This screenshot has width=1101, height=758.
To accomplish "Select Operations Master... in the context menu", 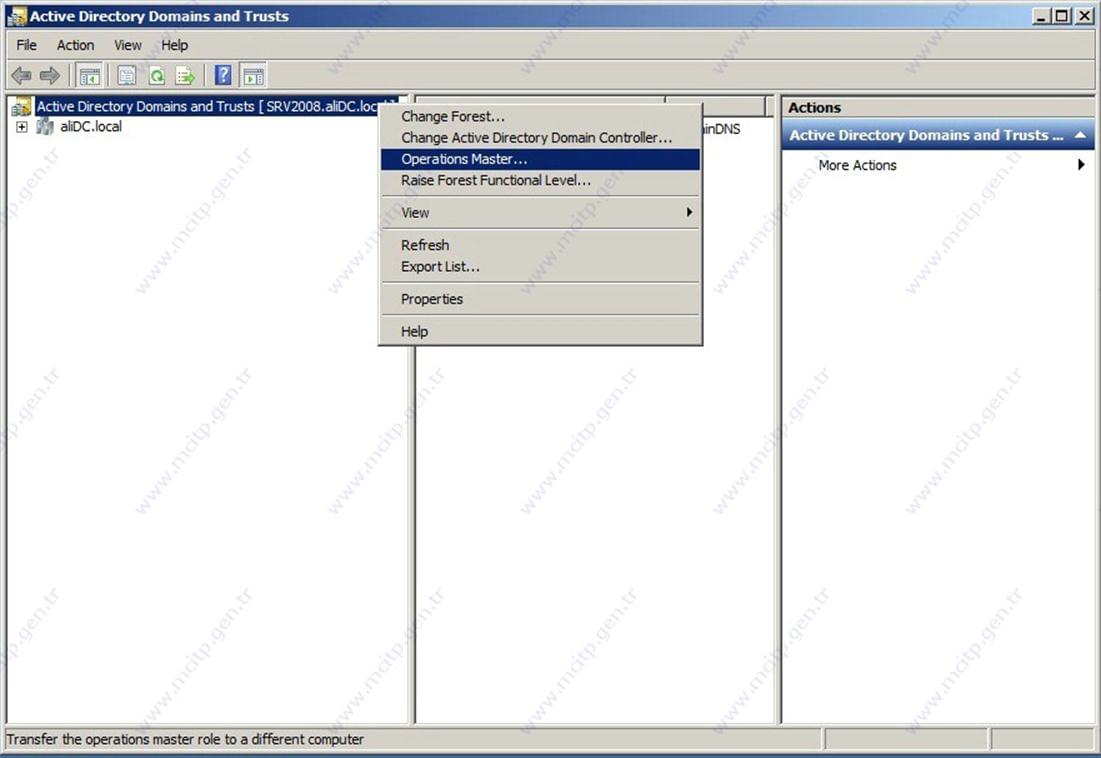I will [541, 159].
